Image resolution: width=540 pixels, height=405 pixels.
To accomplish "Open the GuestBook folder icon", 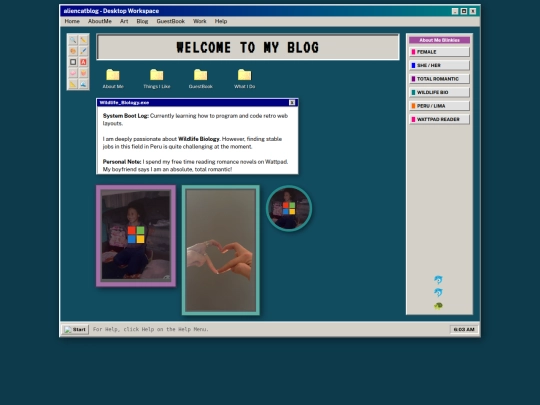I will click(200, 79).
